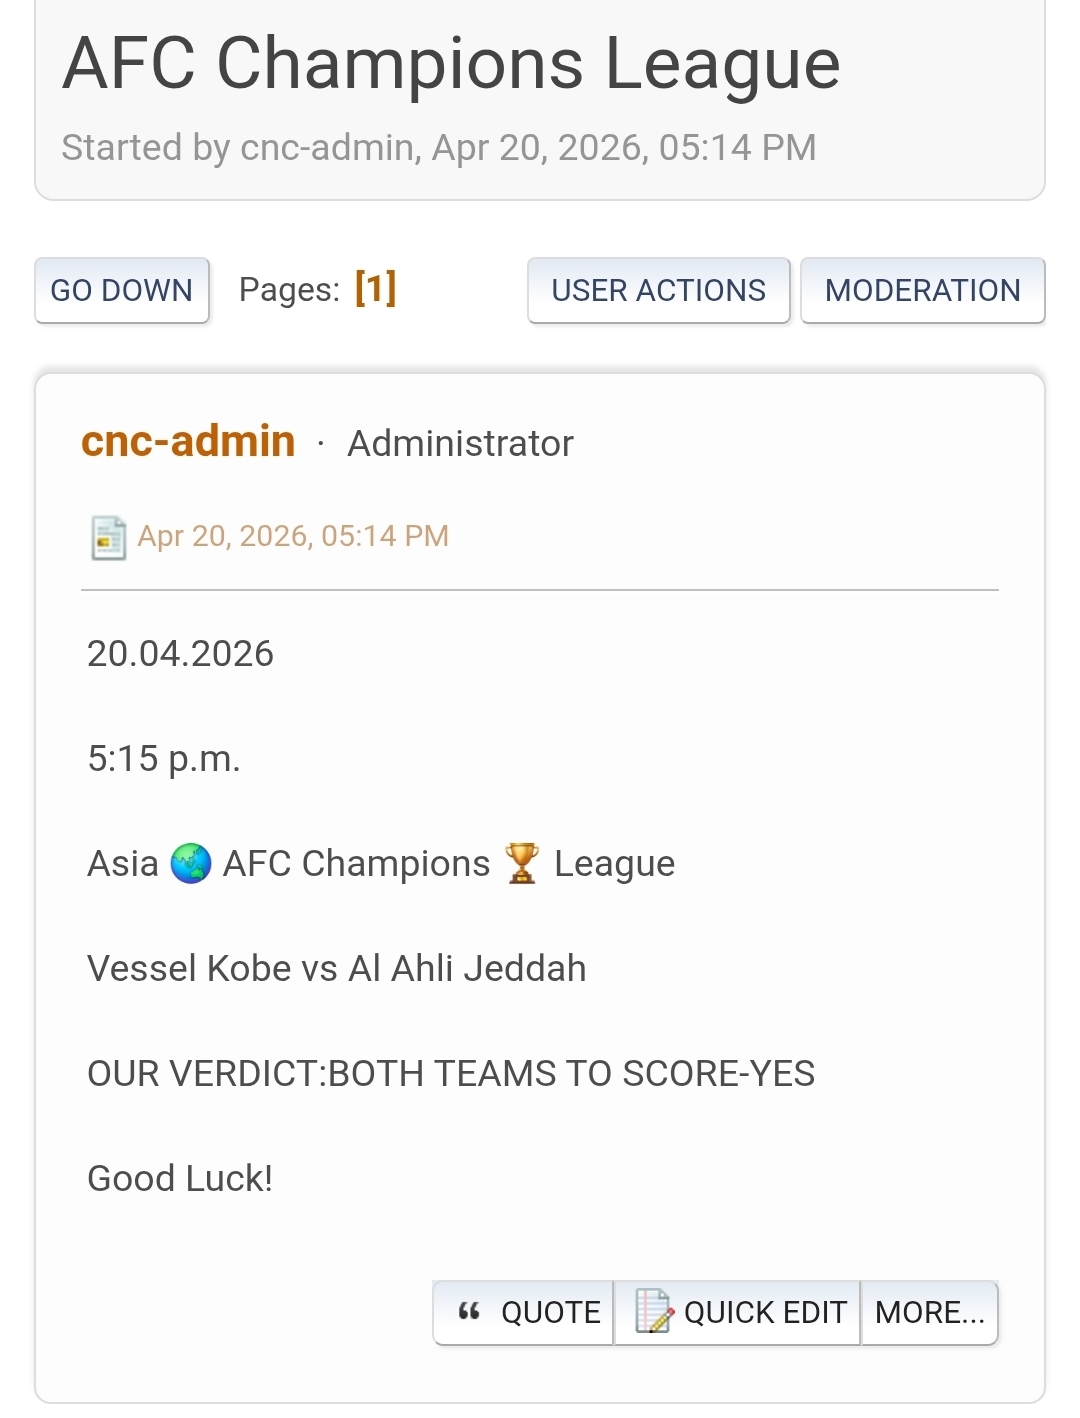
Task: Click the Good Luck! text
Action: pyautogui.click(x=180, y=1178)
